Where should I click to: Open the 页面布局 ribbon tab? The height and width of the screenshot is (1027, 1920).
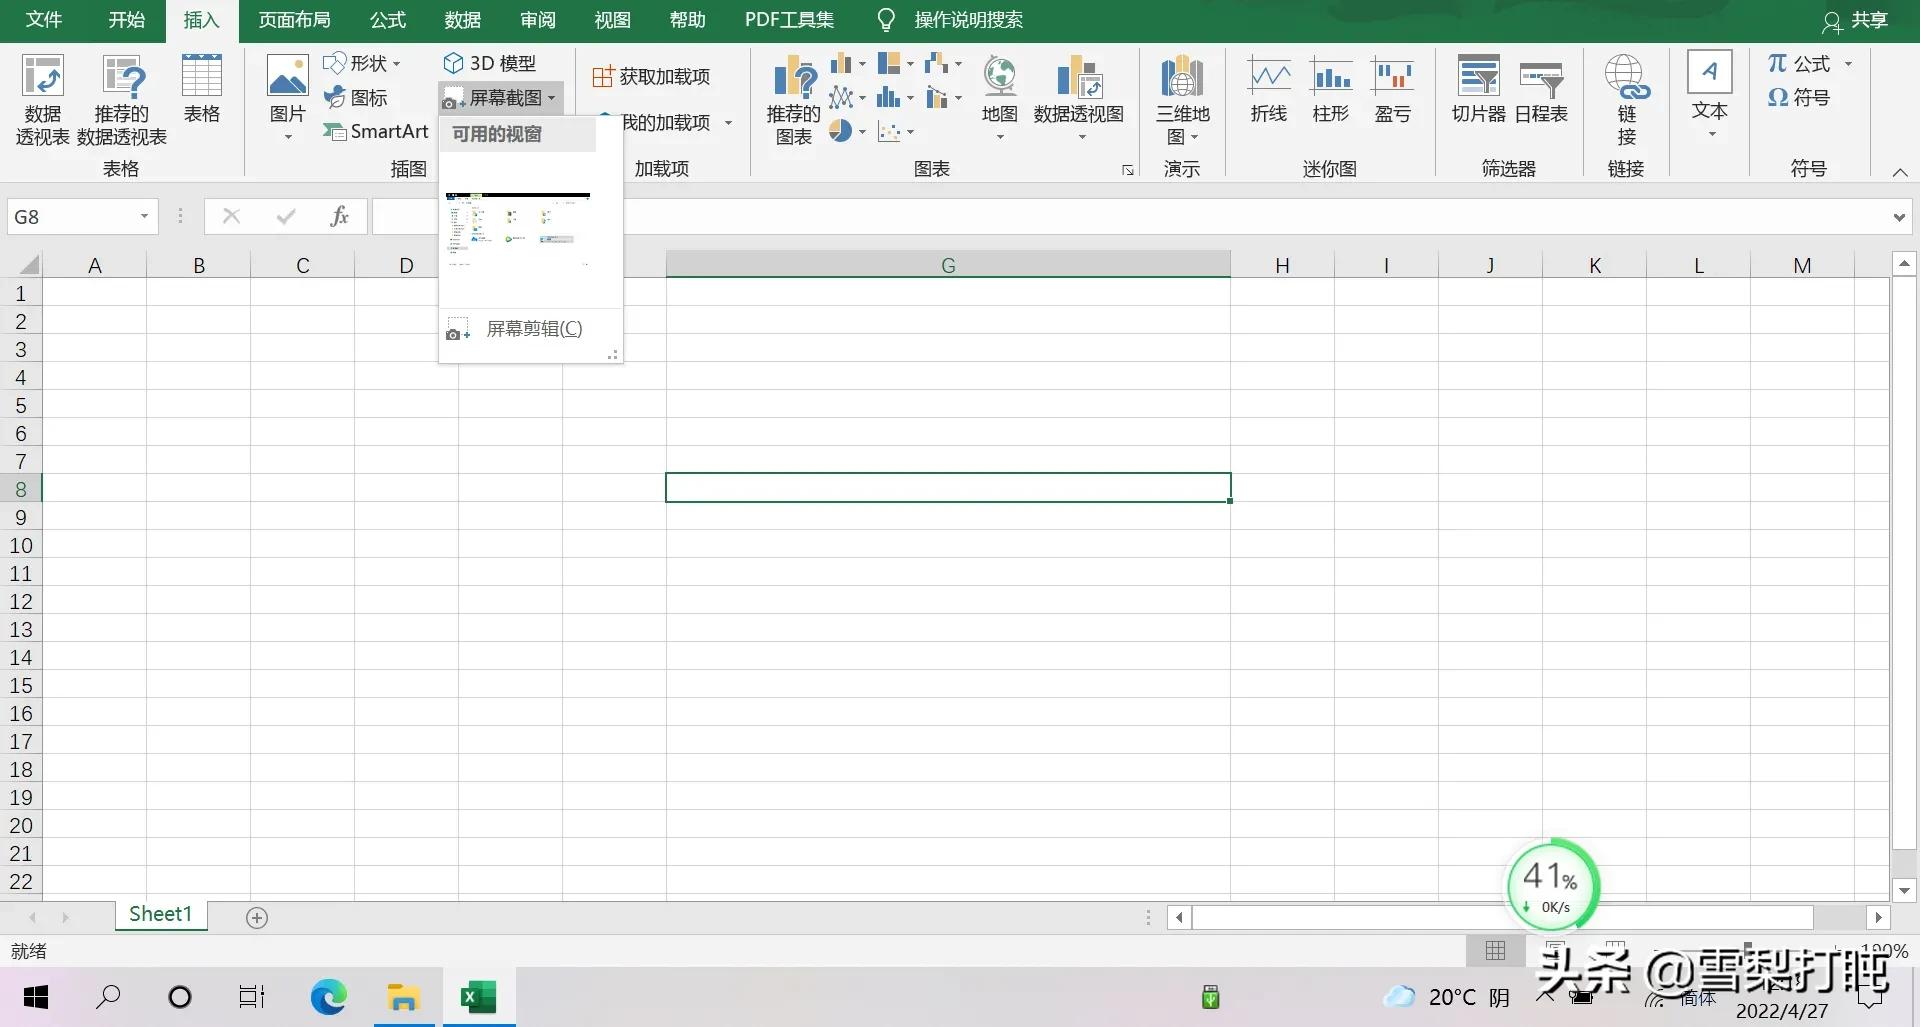pos(294,19)
